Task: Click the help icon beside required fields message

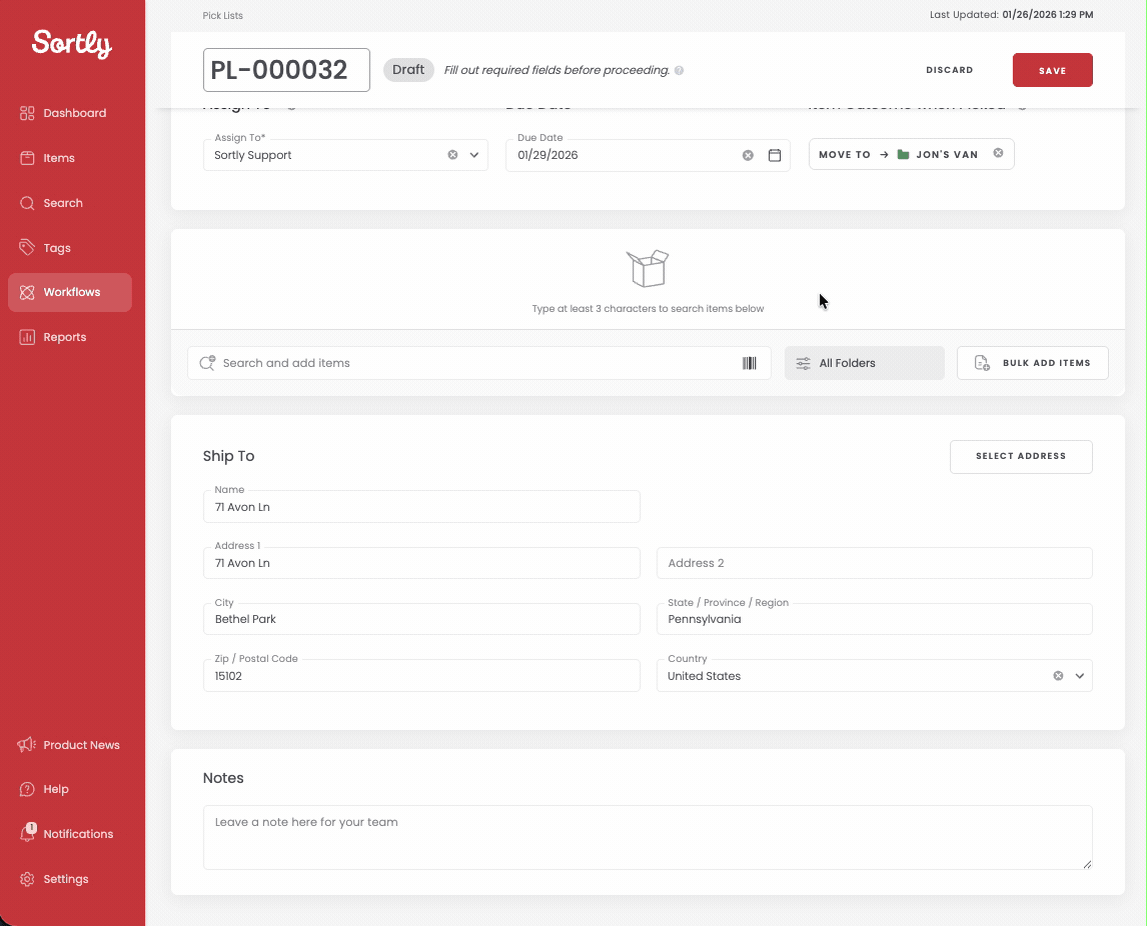Action: point(679,70)
